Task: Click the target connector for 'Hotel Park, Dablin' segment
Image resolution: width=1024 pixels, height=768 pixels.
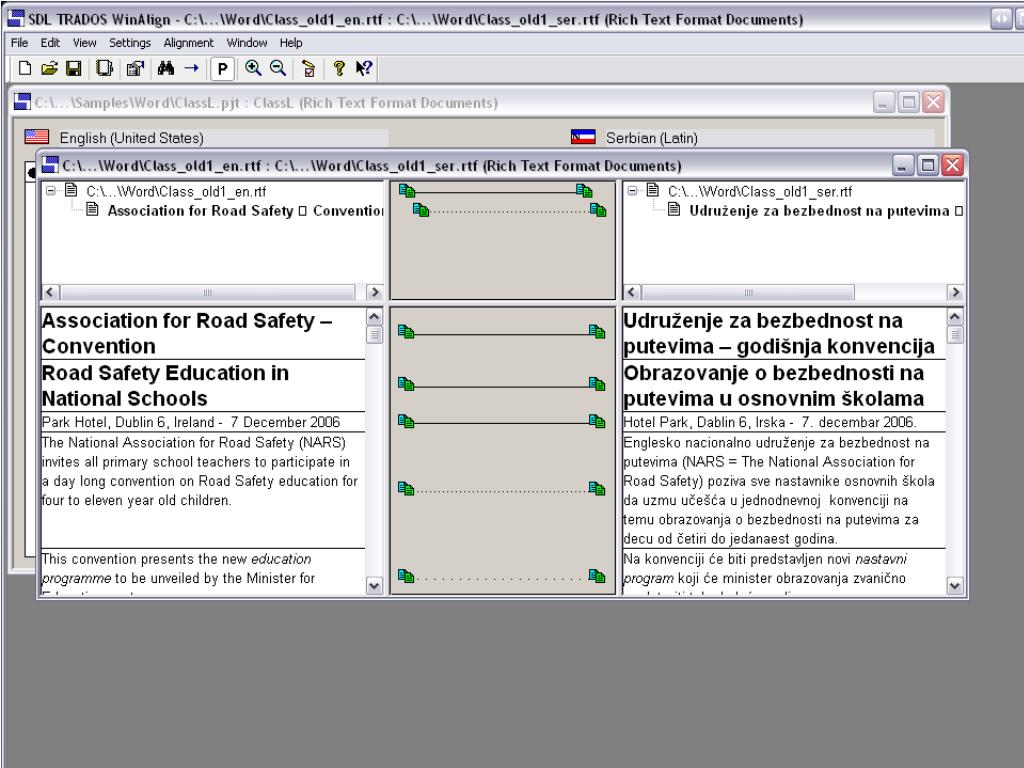Action: tap(597, 421)
